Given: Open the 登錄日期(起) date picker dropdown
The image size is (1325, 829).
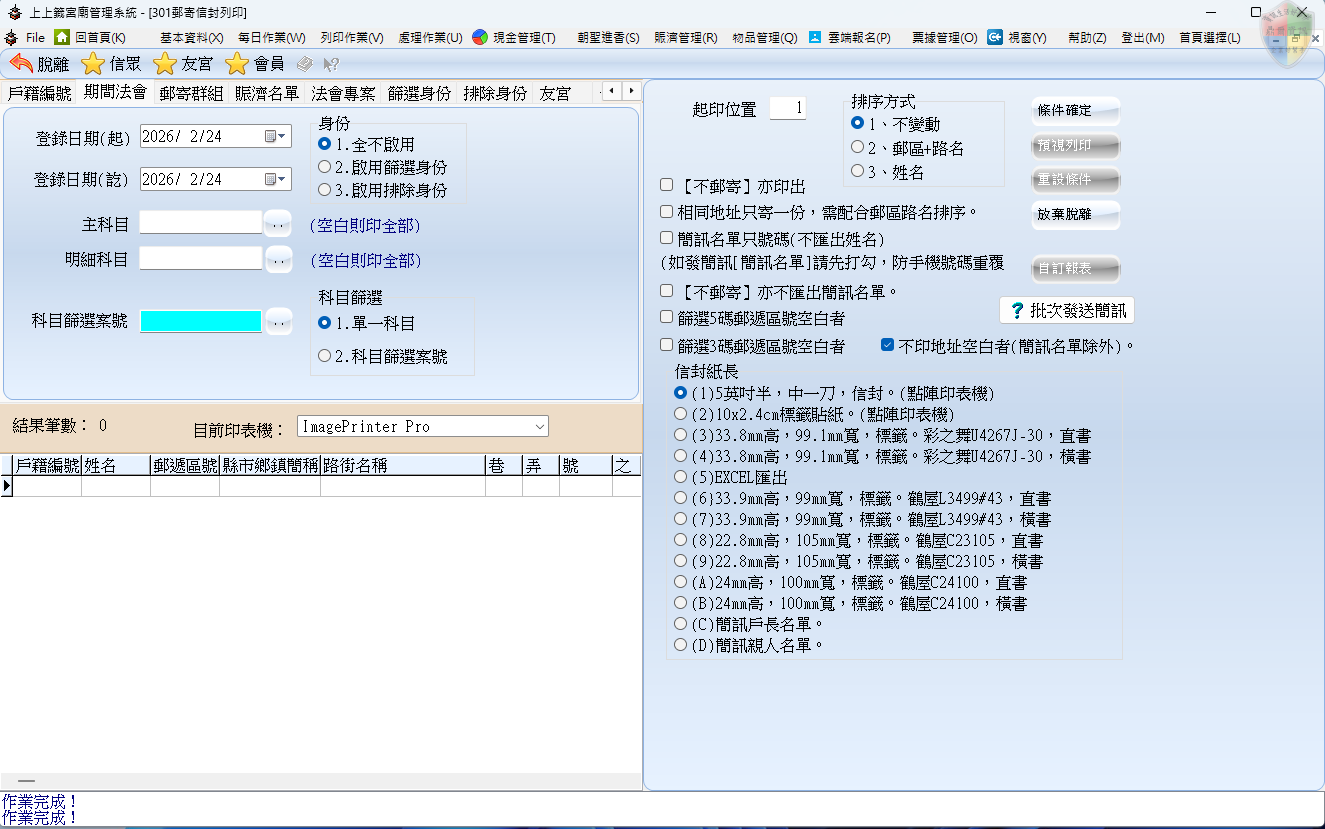Looking at the screenshot, I should [x=275, y=137].
